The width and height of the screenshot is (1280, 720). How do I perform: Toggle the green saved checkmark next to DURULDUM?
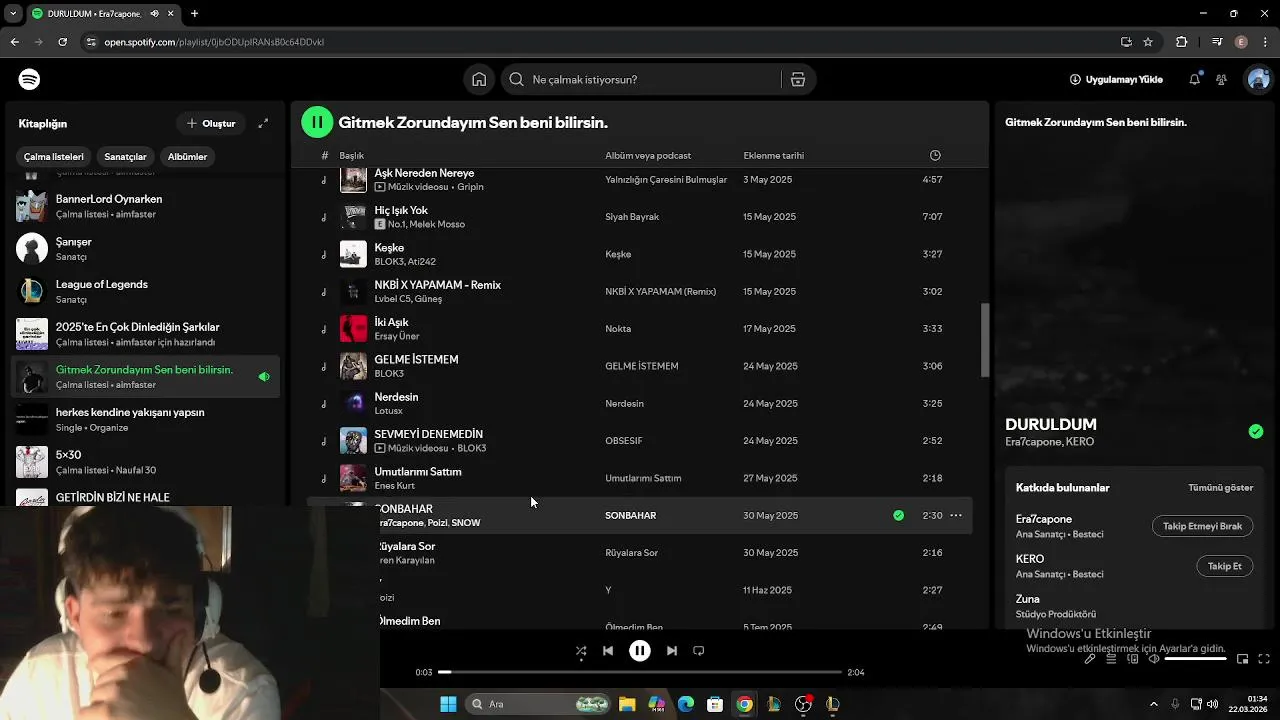(1256, 431)
